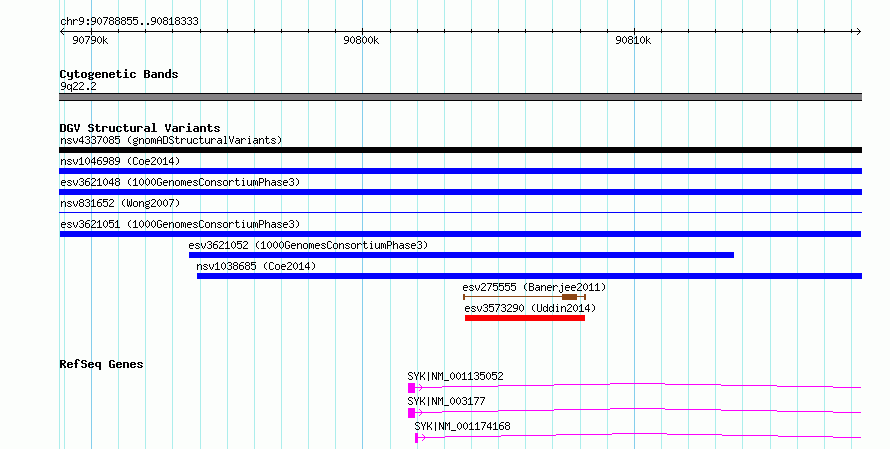The height and width of the screenshot is (449, 890).
Task: Click the 90790k ruler tick label
Action: tap(90, 40)
